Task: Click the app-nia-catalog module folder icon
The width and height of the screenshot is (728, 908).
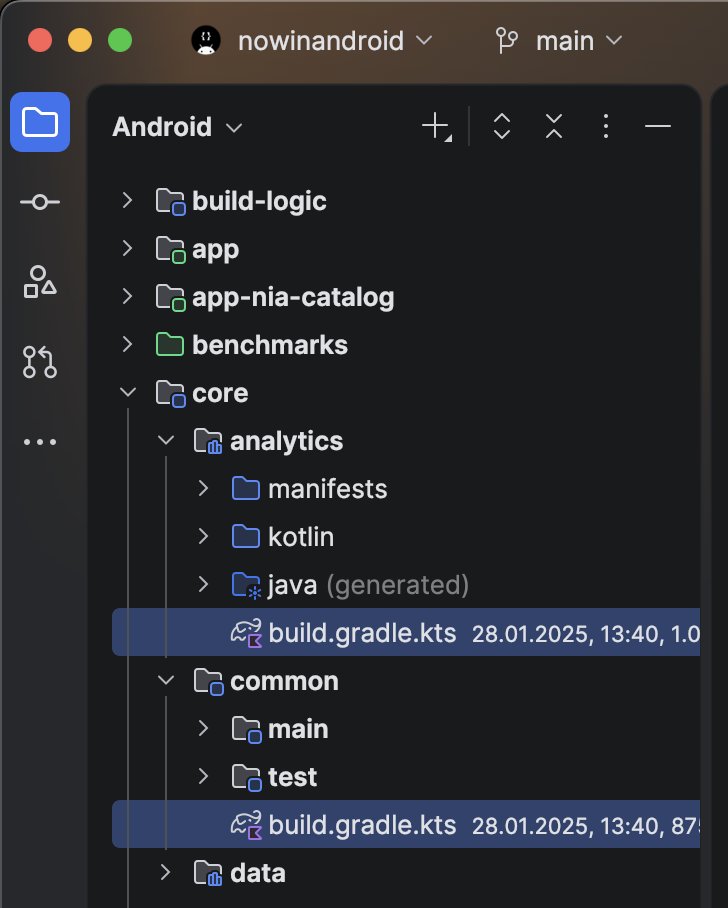Action: coord(170,298)
